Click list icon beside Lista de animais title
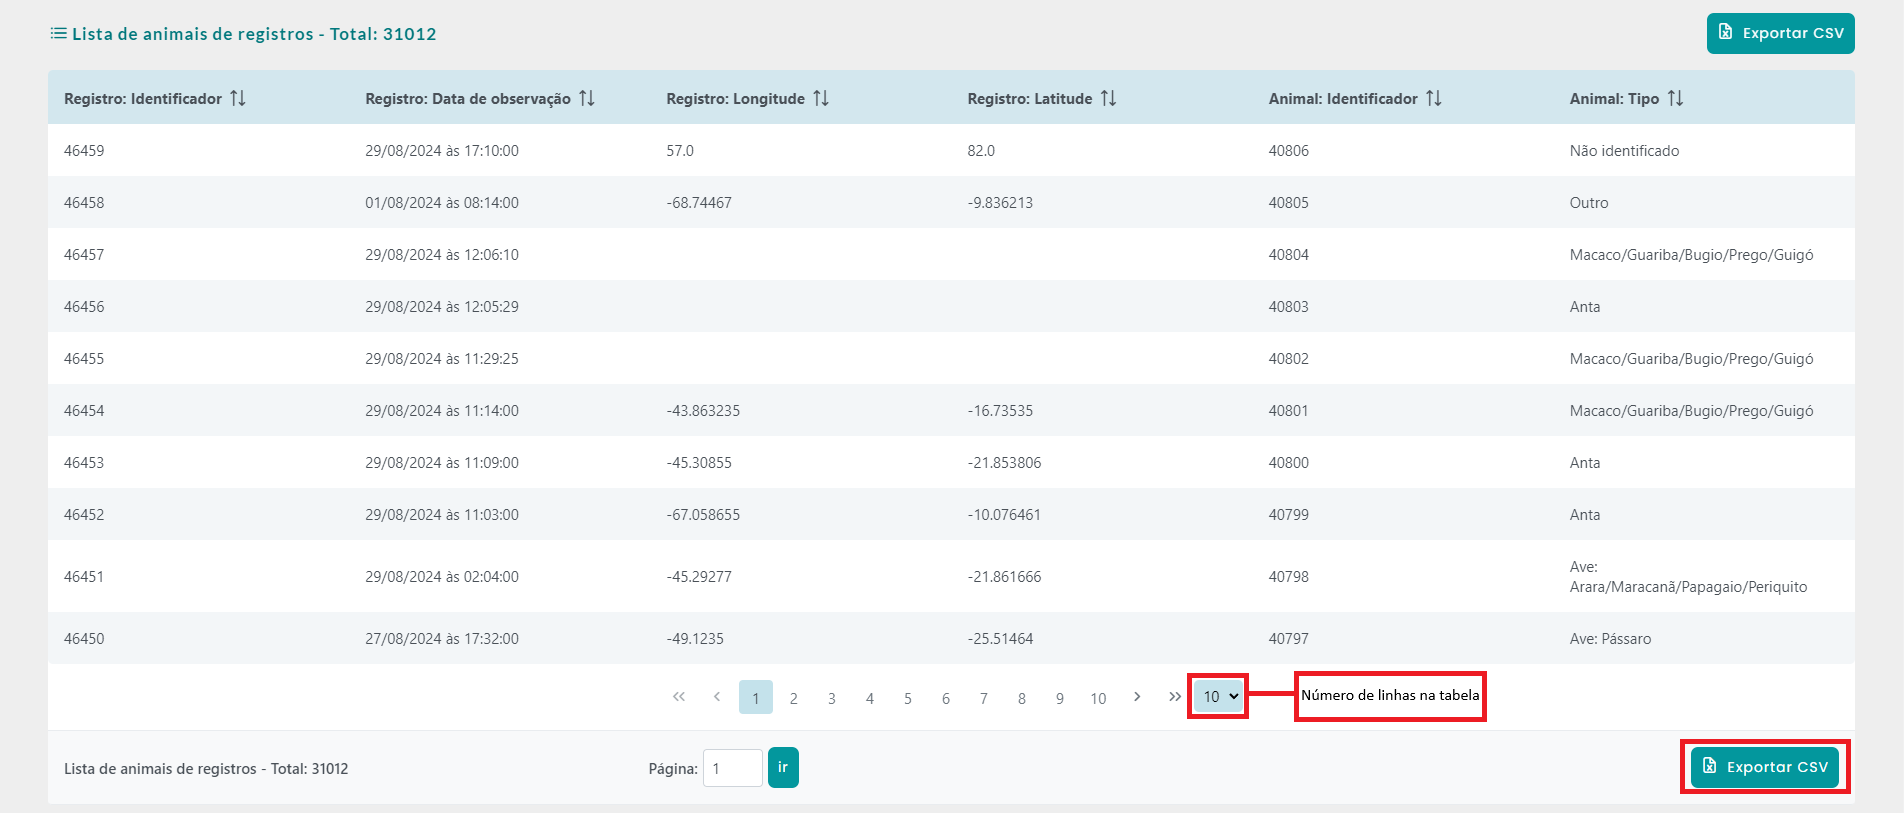Screen dimensions: 1904x813 pos(59,33)
